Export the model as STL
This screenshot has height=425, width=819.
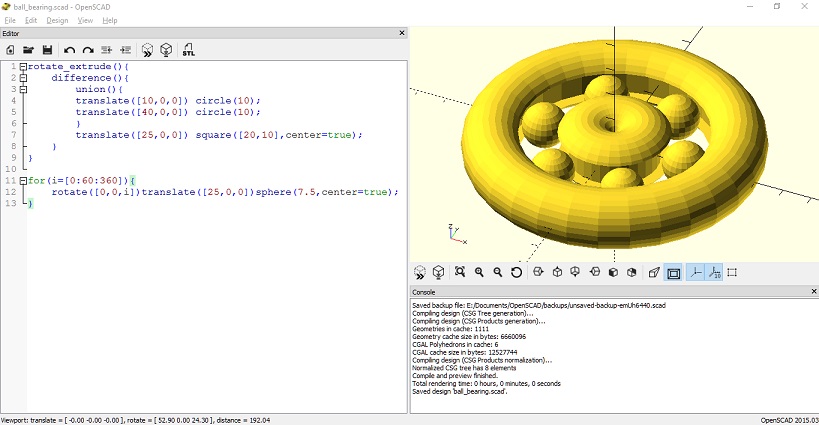(189, 50)
